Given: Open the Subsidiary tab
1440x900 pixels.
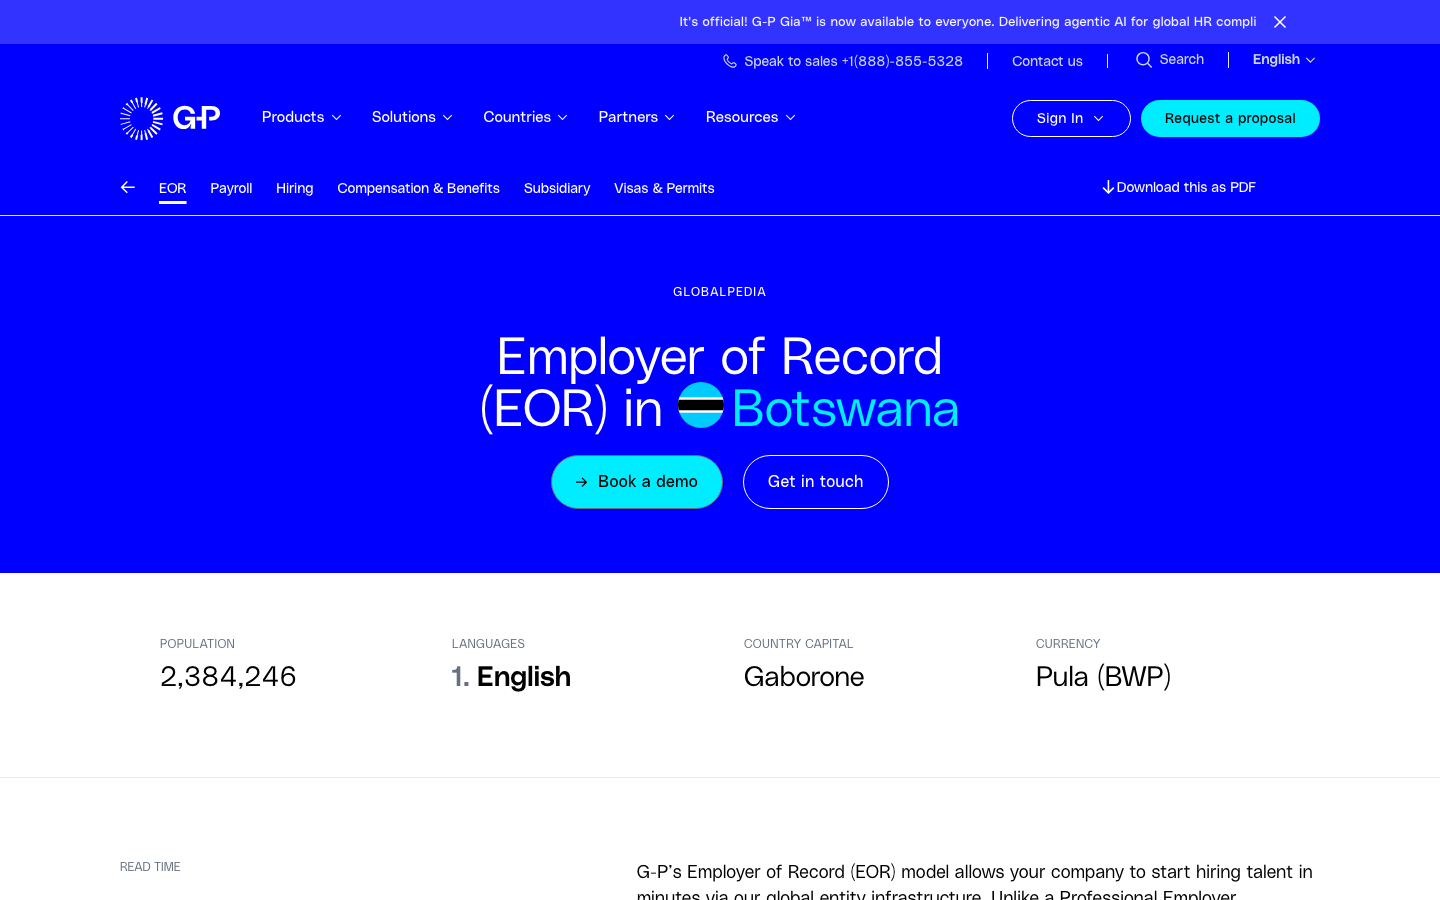Looking at the screenshot, I should tap(557, 188).
